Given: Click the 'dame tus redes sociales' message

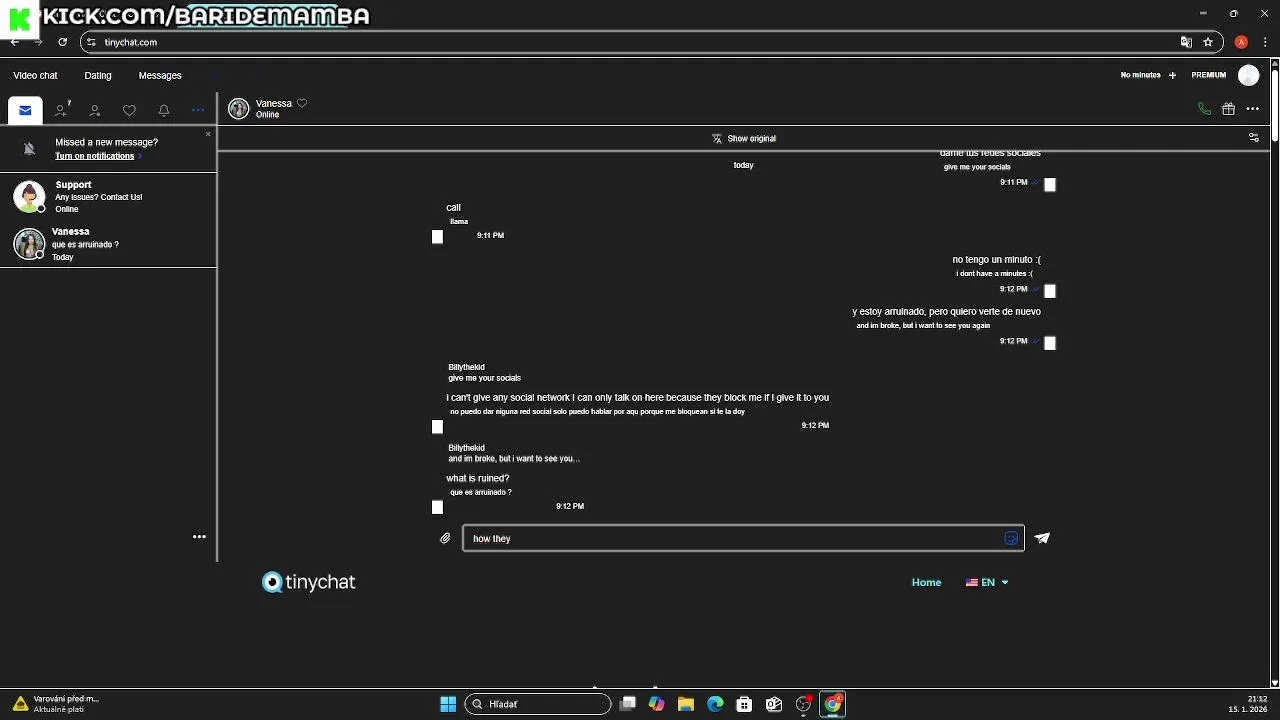Looking at the screenshot, I should coord(990,154).
